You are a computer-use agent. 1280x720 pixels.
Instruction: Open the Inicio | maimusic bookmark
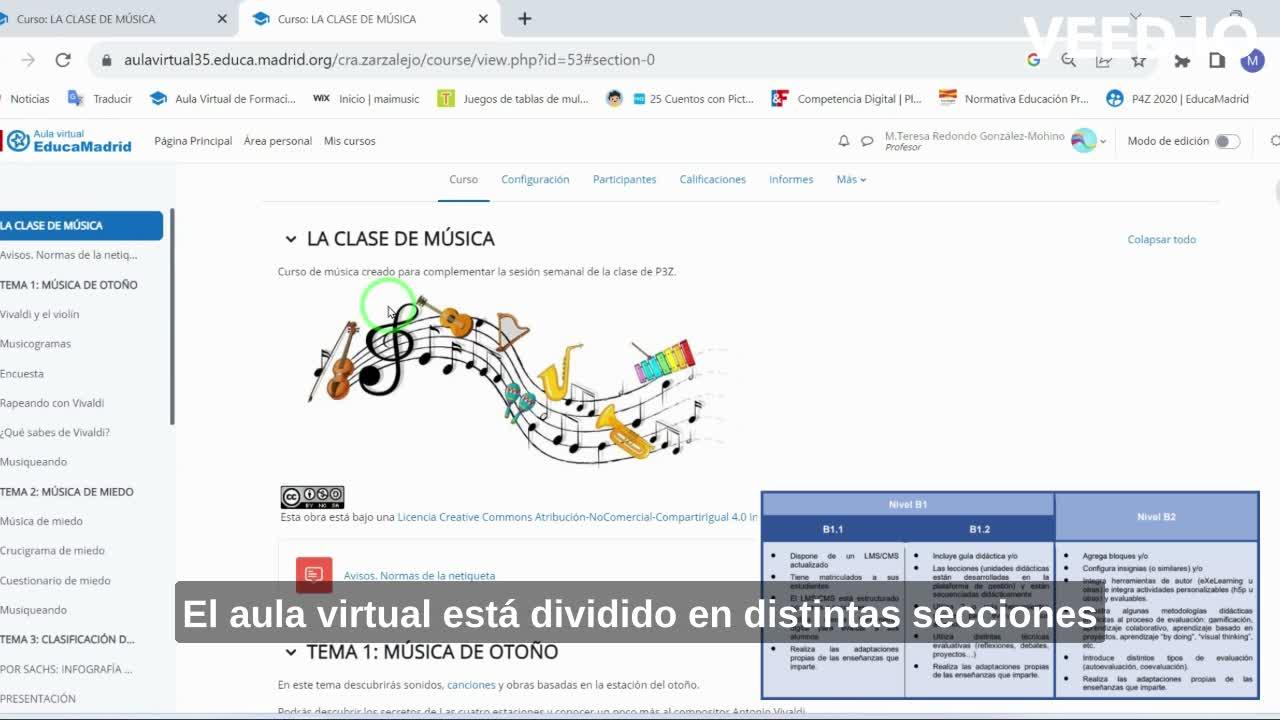[x=366, y=99]
